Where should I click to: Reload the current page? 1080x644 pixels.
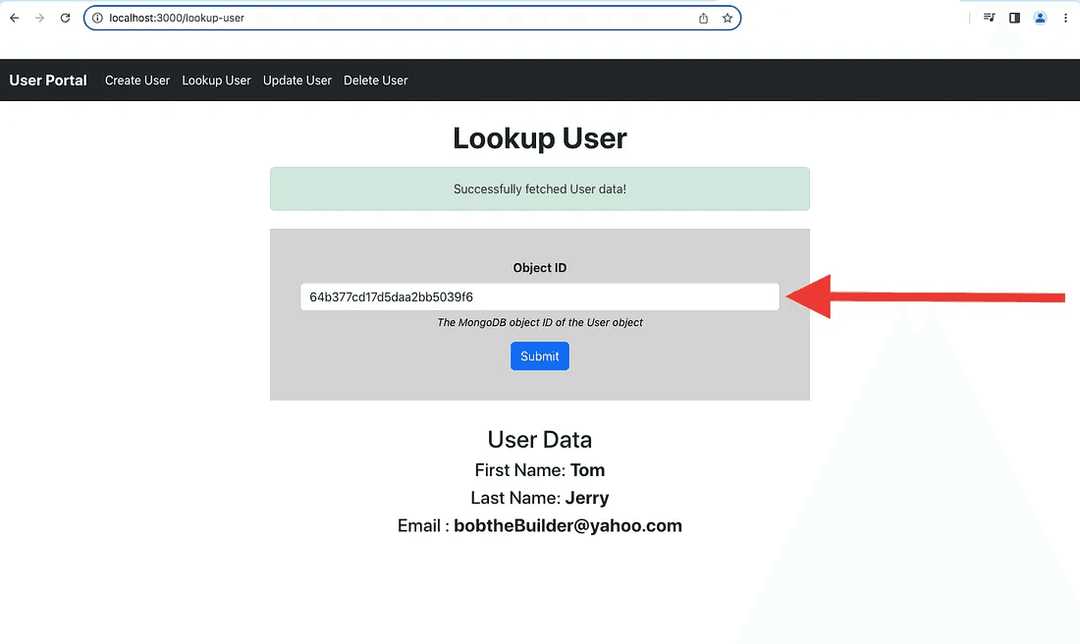[66, 18]
